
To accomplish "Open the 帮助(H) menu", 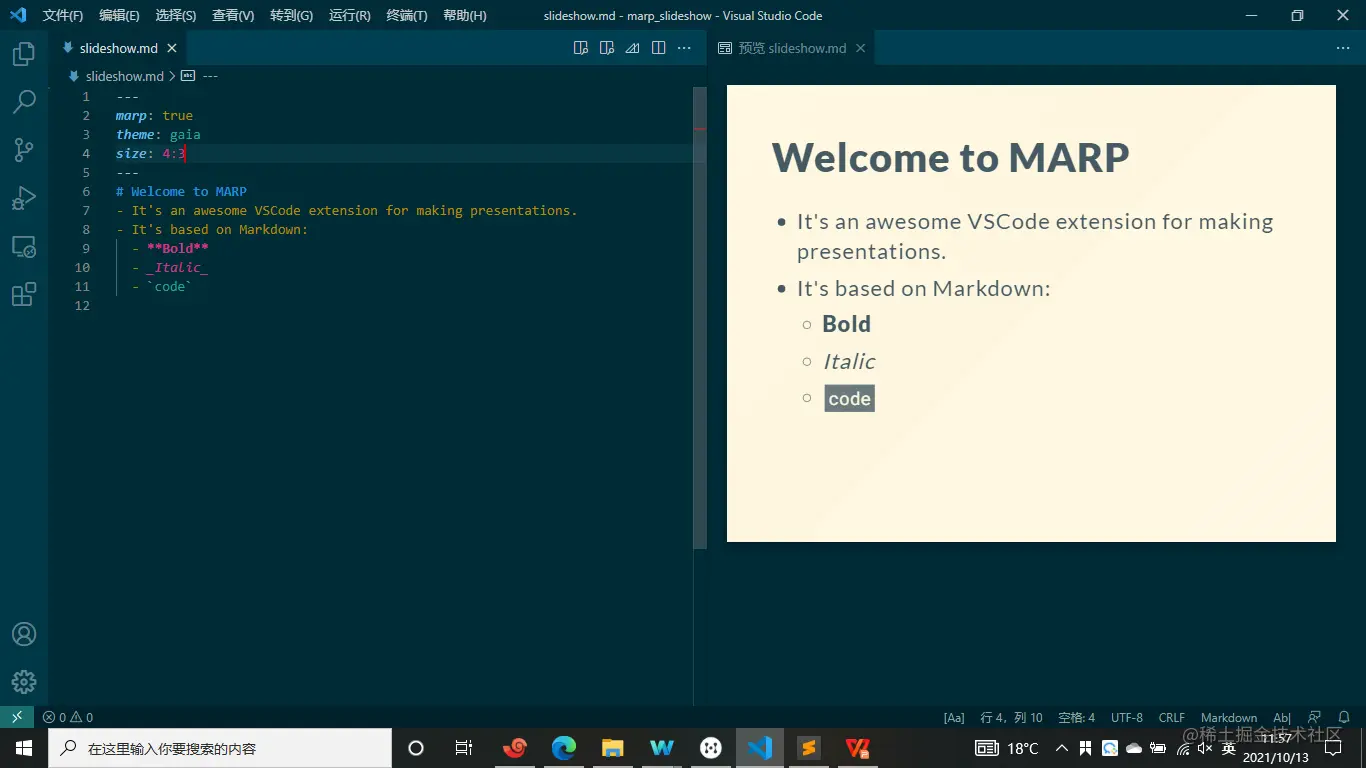I will point(465,16).
